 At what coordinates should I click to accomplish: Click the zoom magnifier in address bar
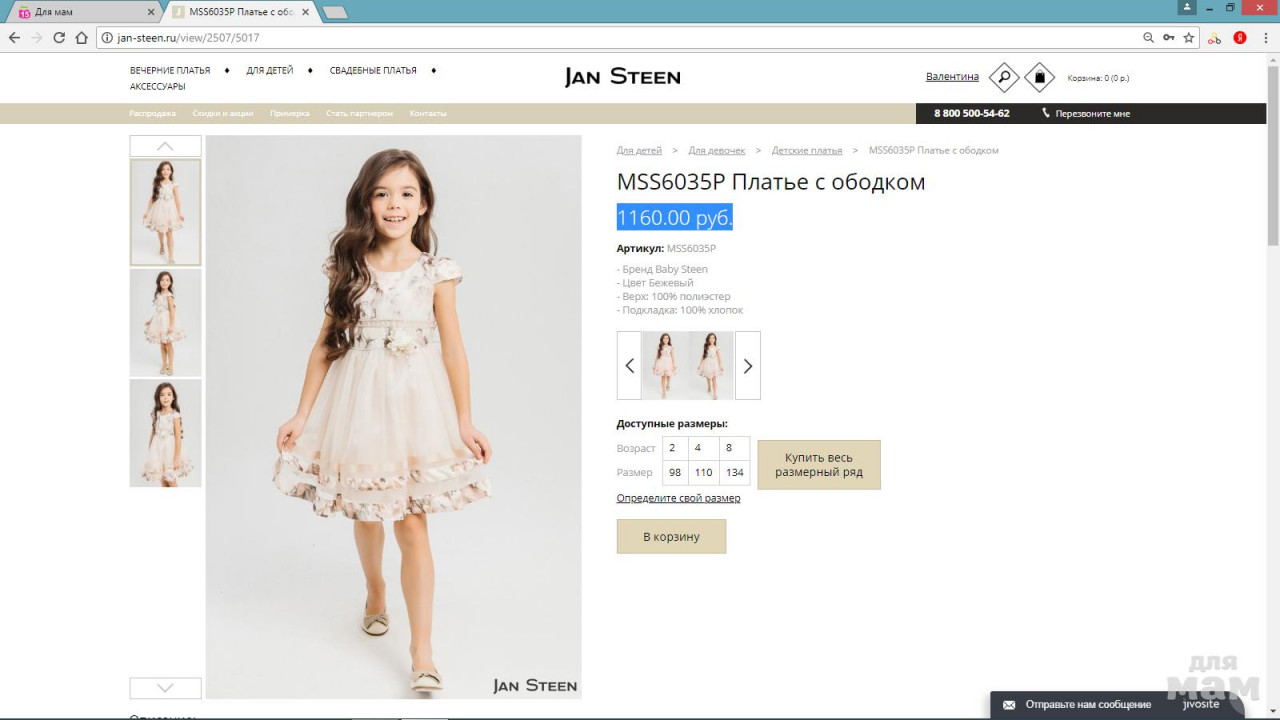1148,38
